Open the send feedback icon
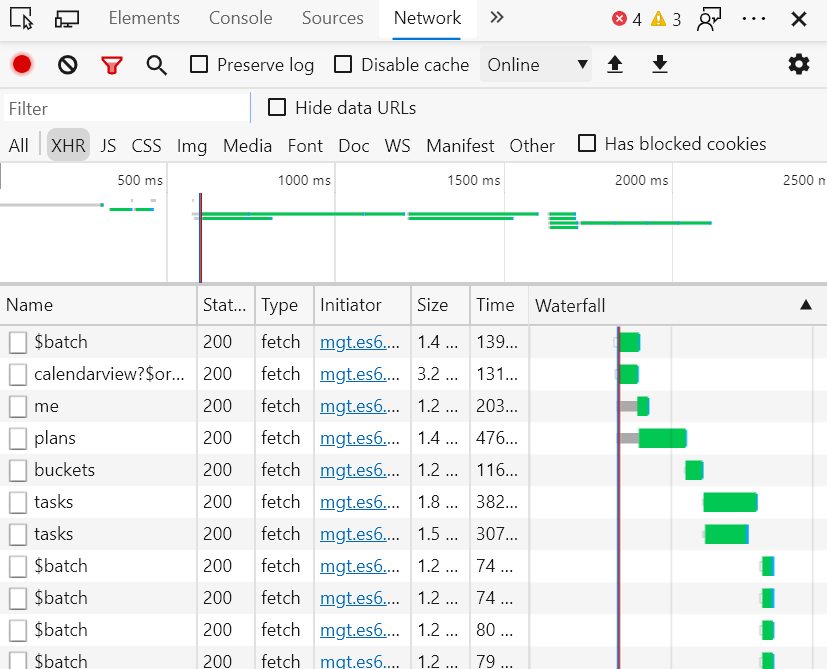 click(709, 20)
